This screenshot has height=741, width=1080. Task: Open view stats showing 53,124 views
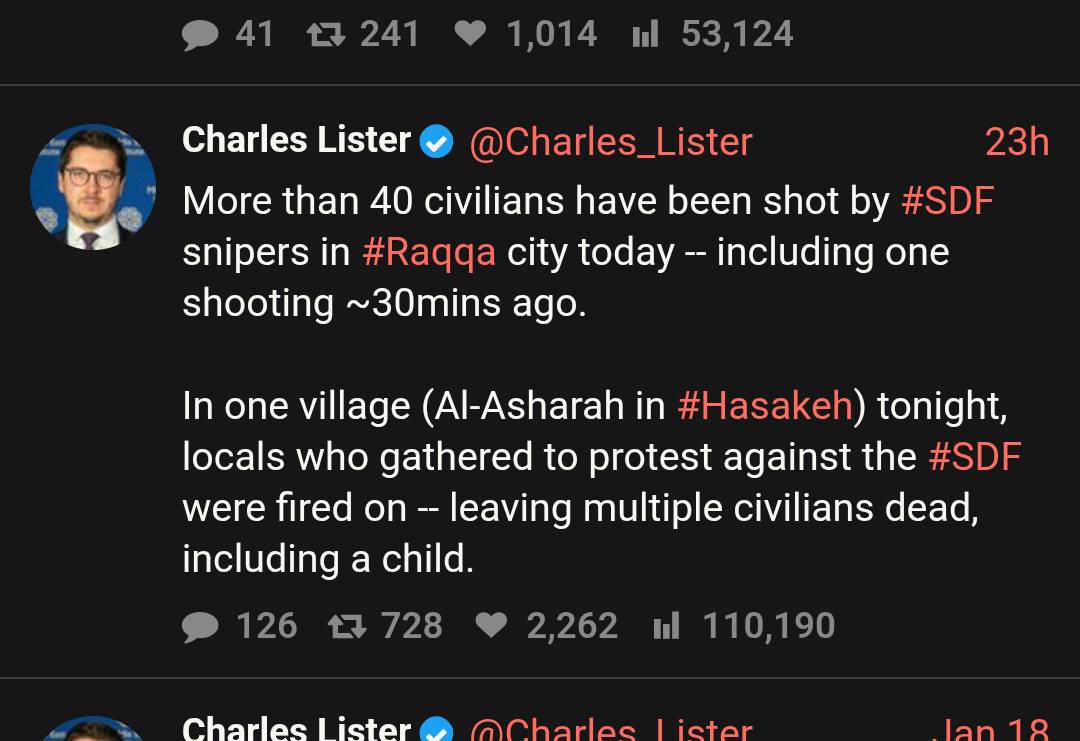click(x=646, y=35)
